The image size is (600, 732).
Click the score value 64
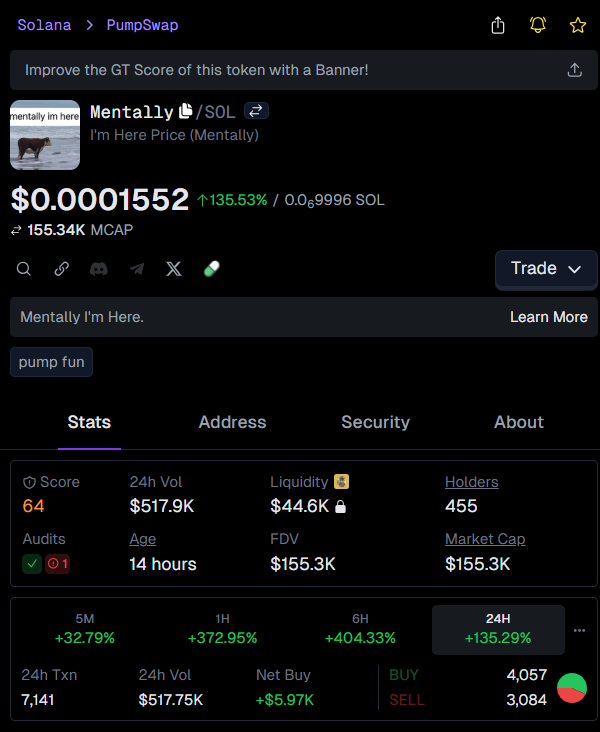pyautogui.click(x=33, y=506)
